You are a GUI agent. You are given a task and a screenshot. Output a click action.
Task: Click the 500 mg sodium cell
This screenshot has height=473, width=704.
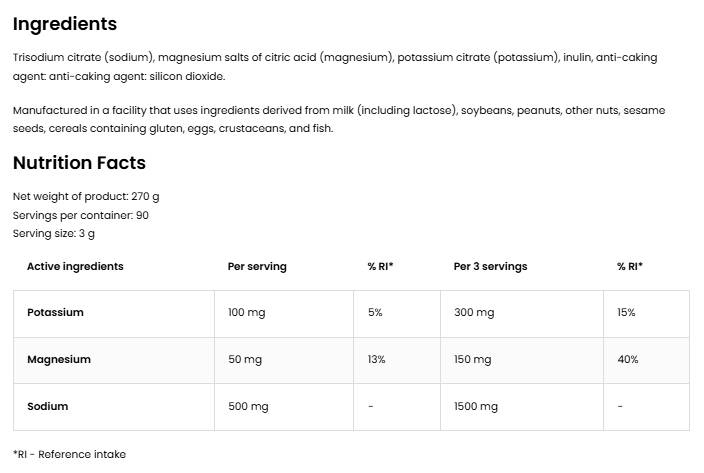pyautogui.click(x=248, y=407)
